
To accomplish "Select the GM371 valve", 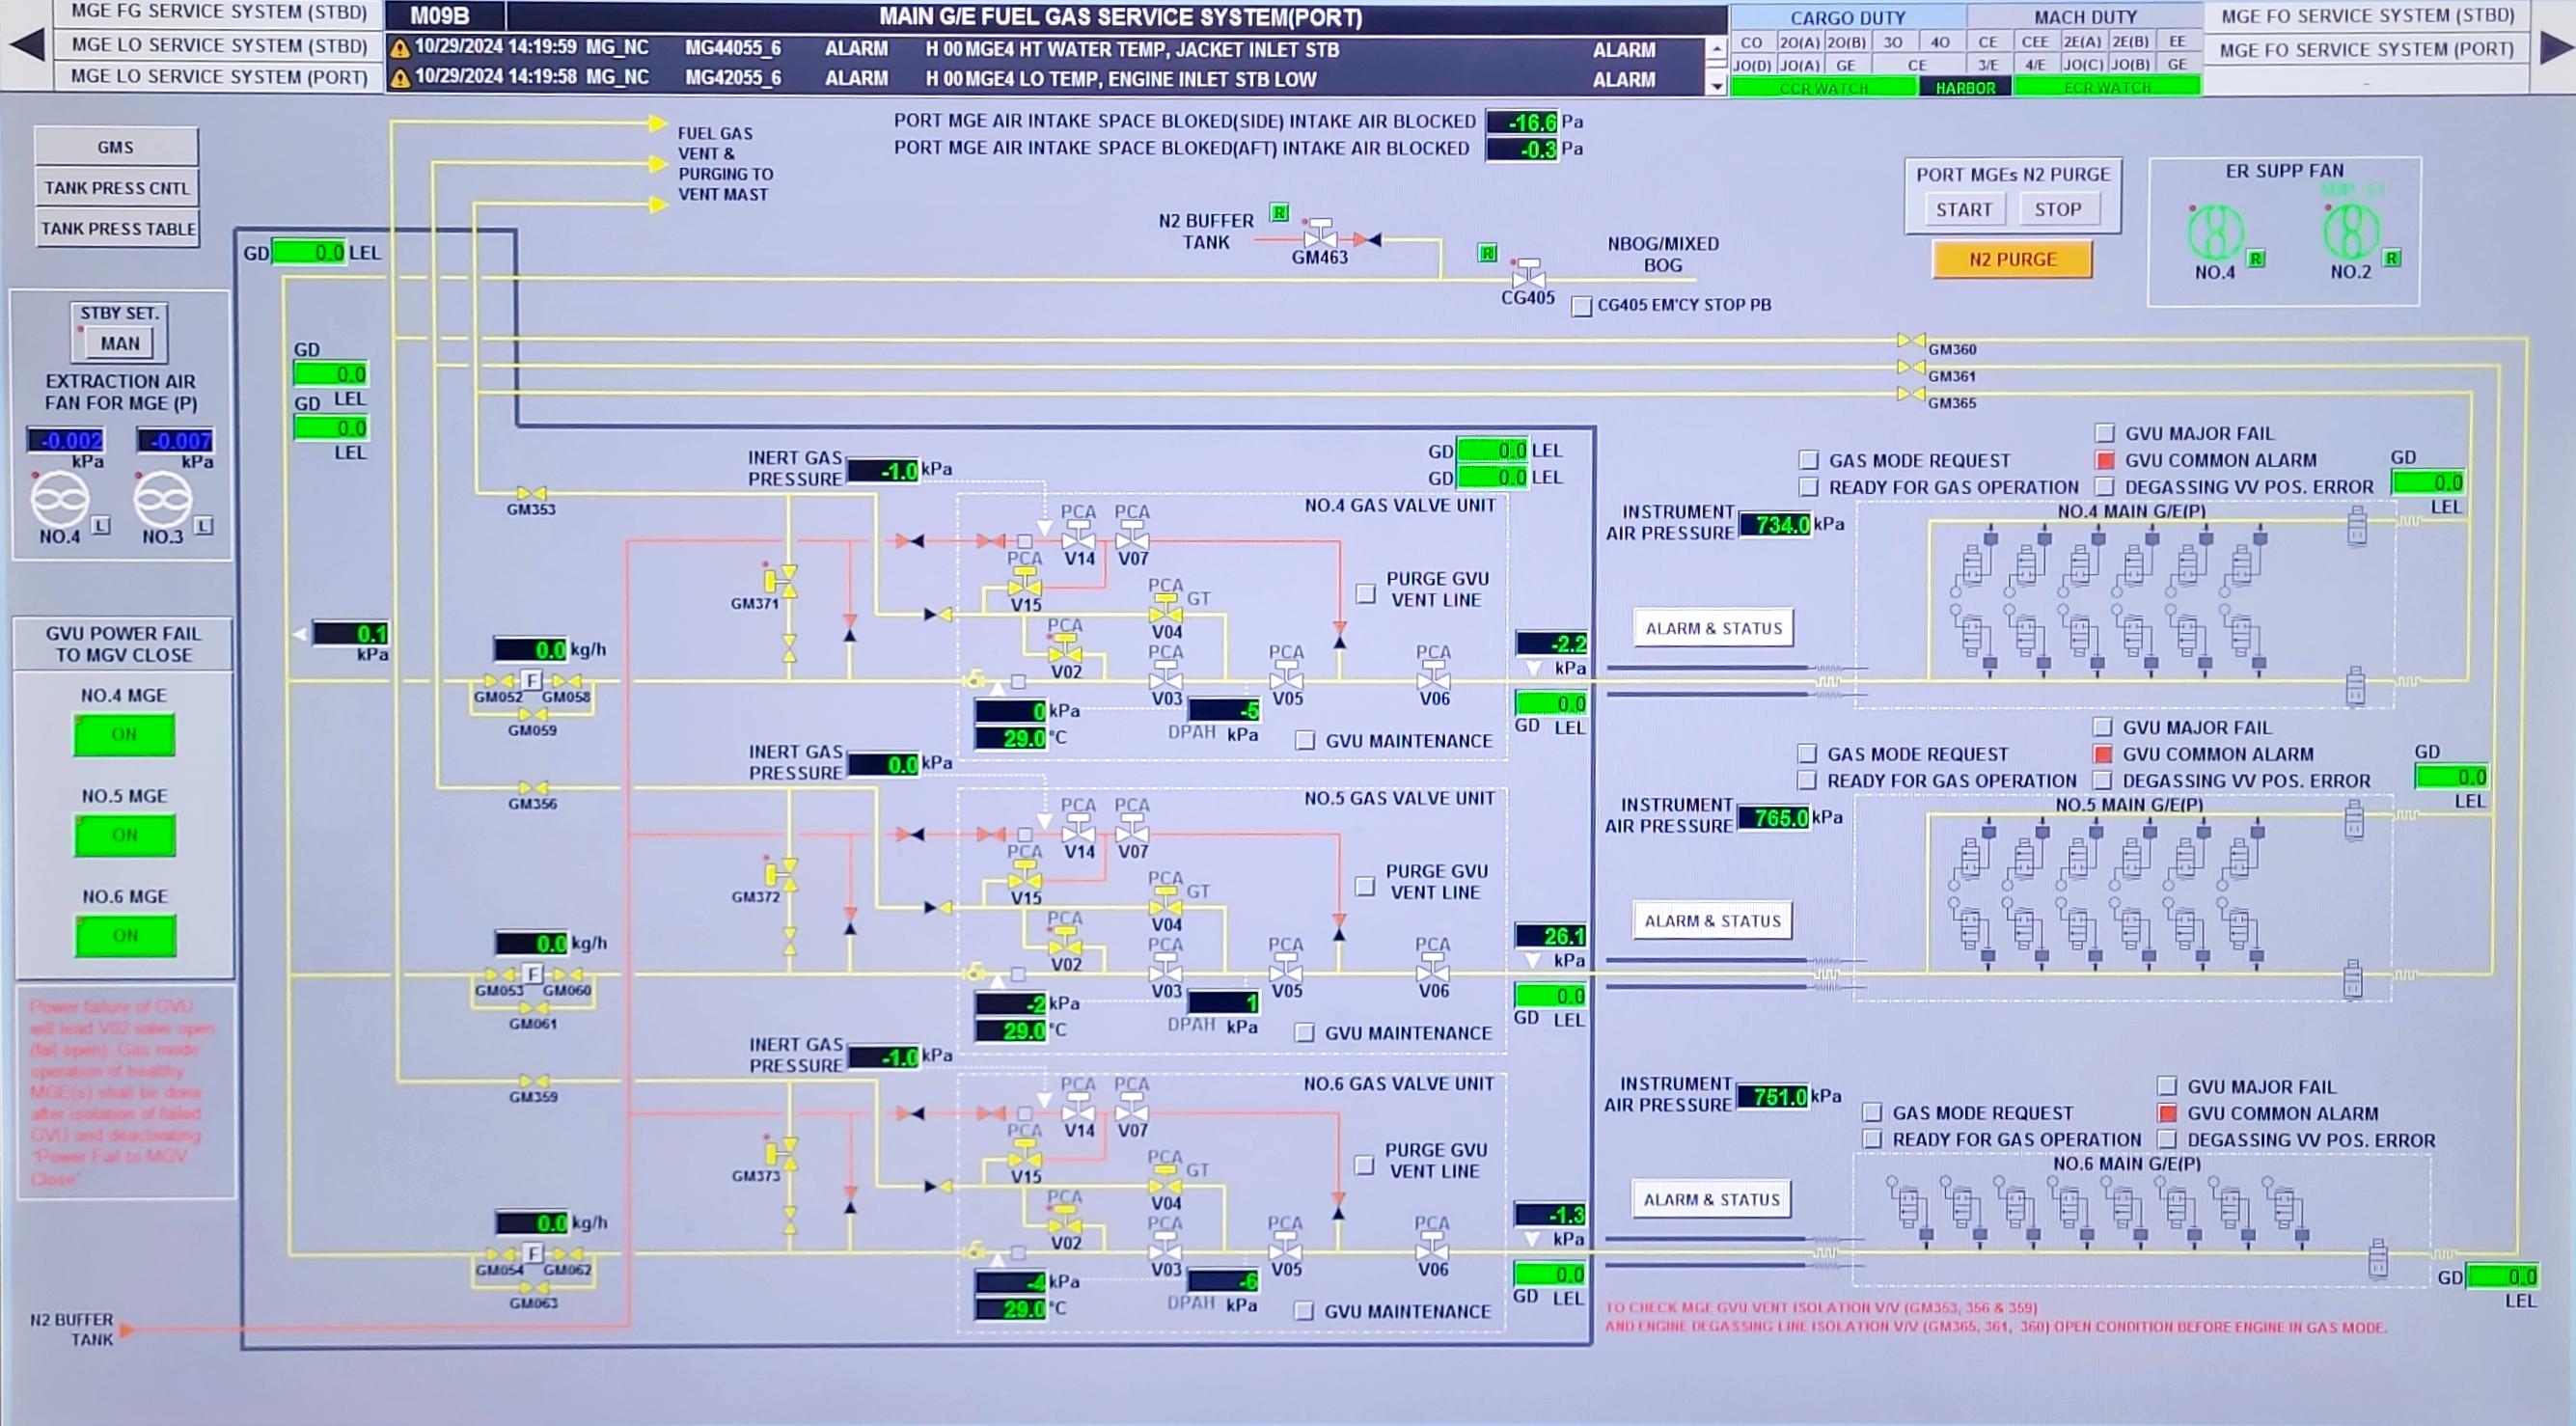I will (781, 579).
